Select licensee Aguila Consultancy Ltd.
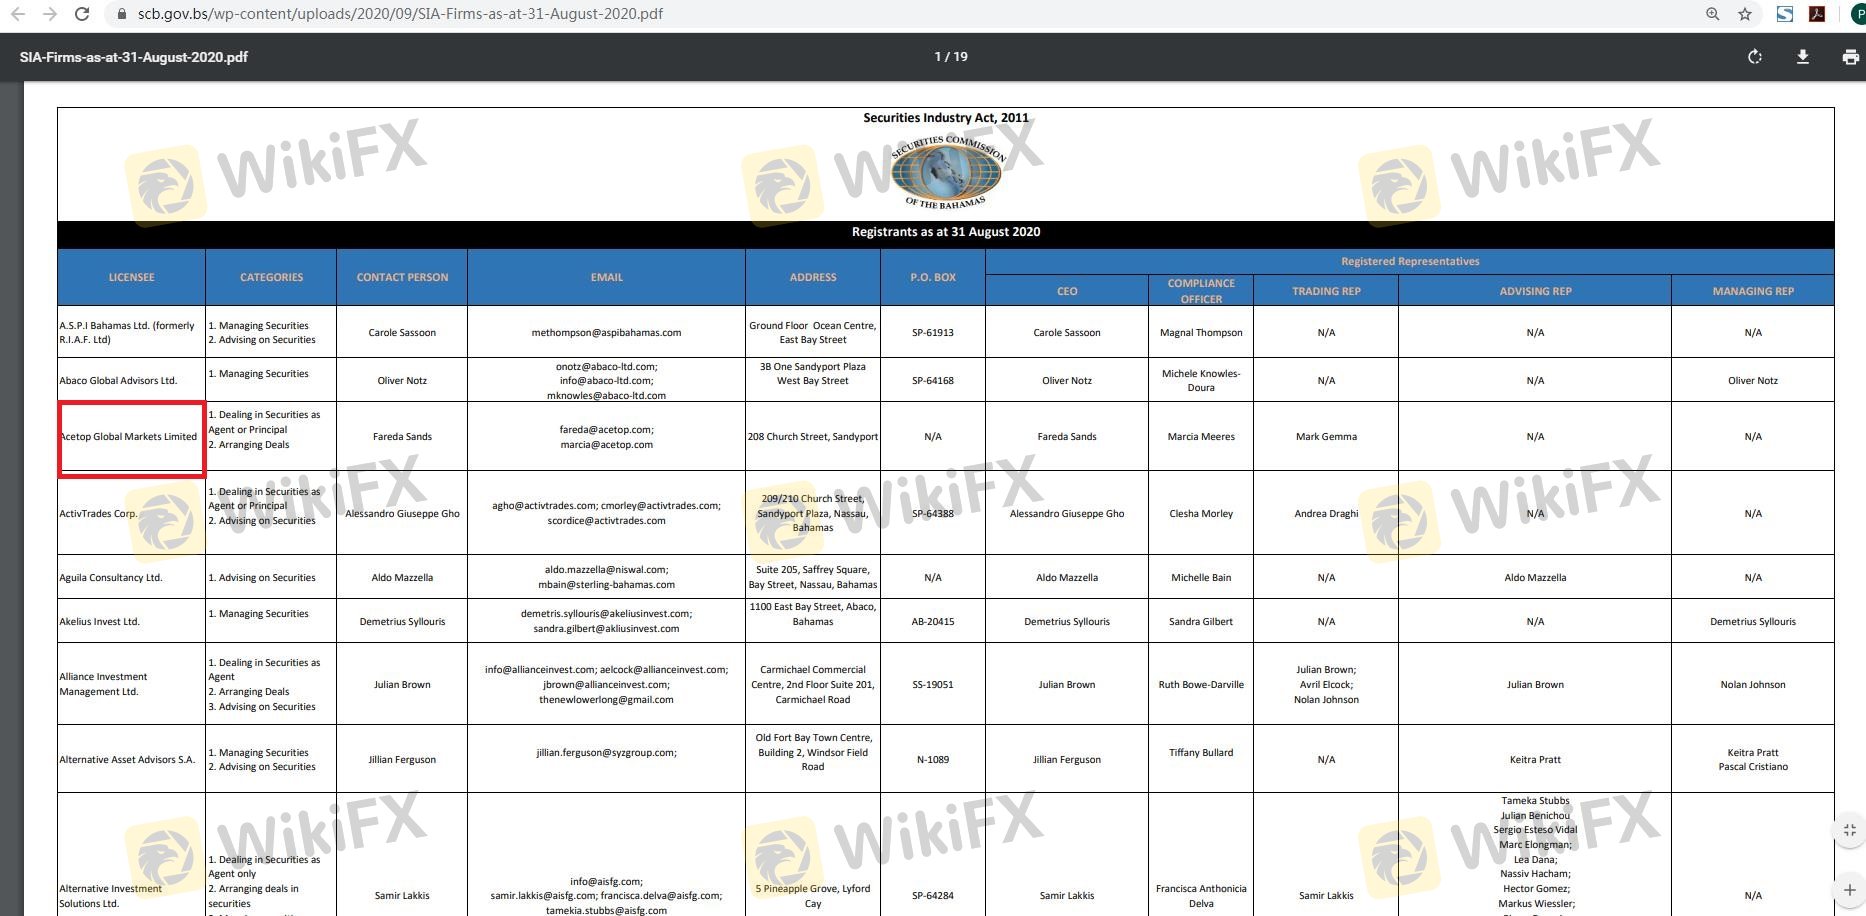 click(110, 578)
